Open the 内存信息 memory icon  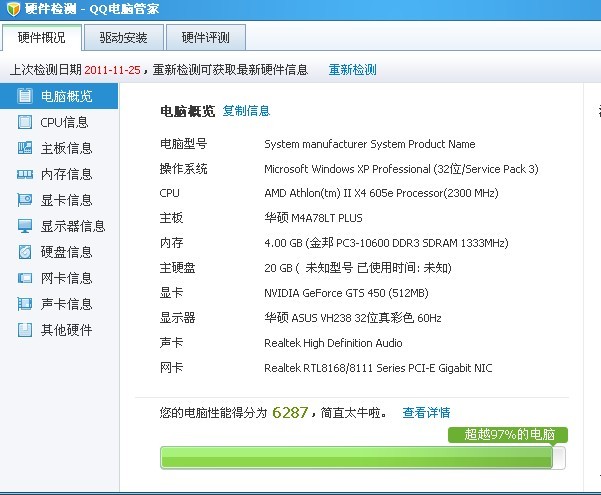[25, 174]
